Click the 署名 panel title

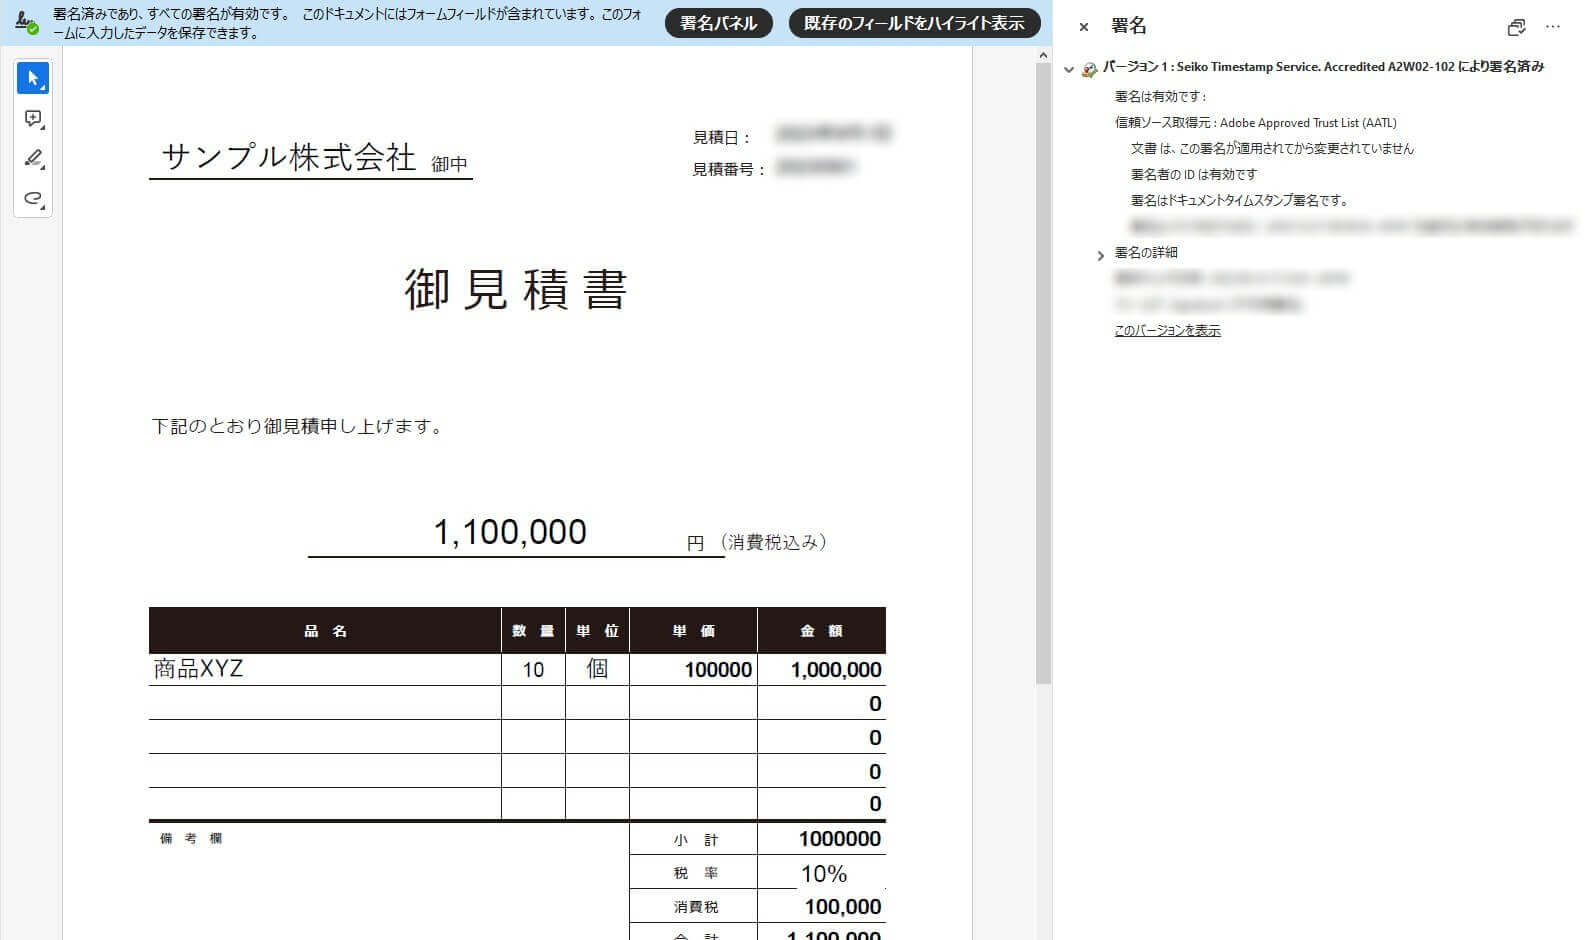[1129, 26]
